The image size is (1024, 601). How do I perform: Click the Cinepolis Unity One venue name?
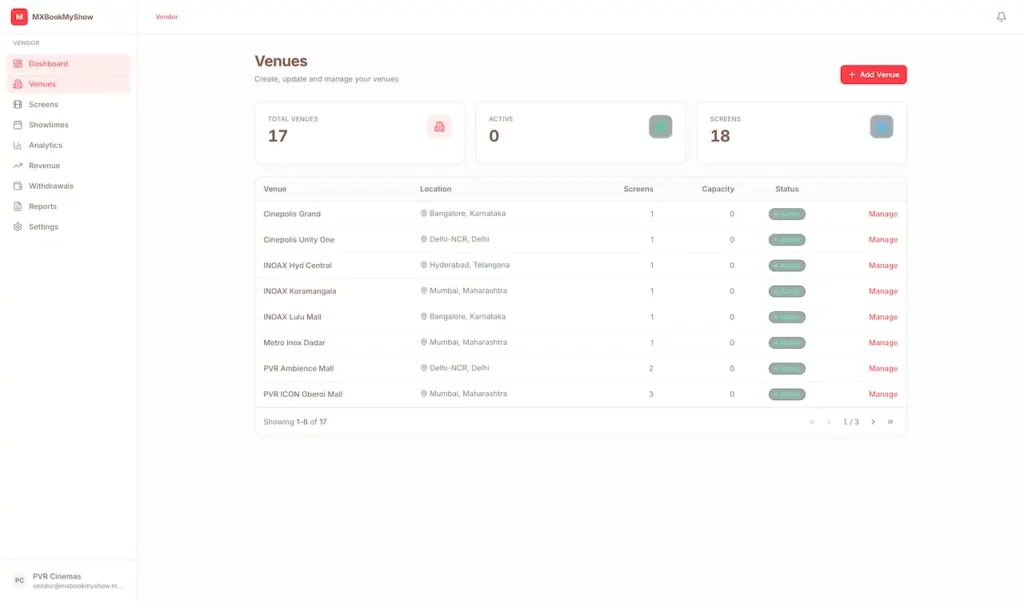(x=298, y=240)
